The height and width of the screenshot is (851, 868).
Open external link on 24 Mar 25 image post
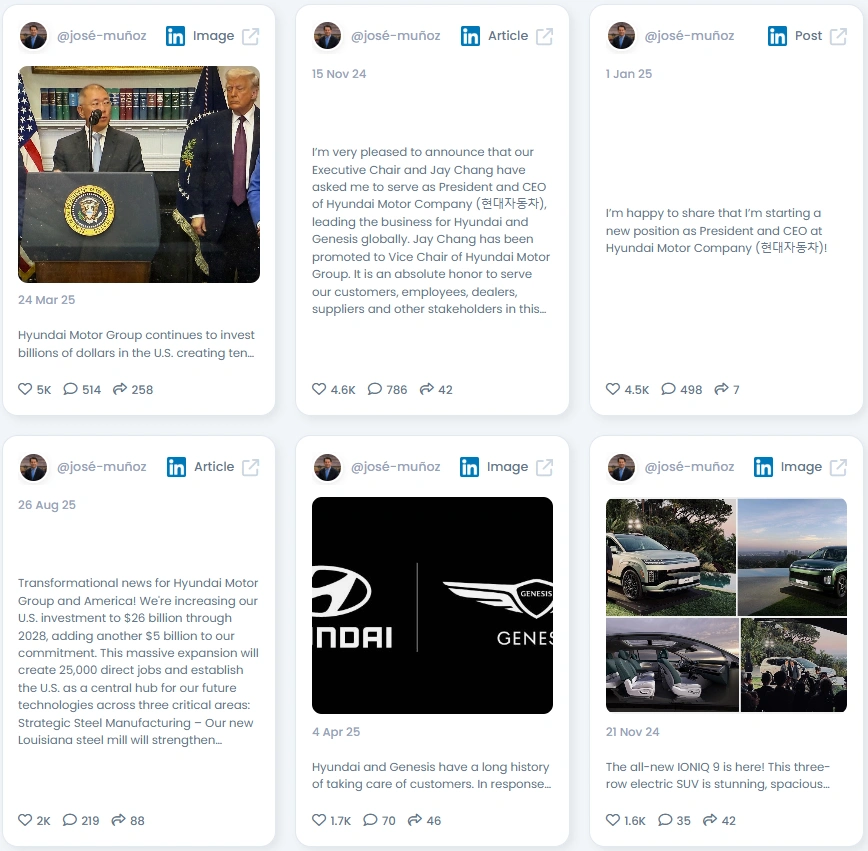251,37
